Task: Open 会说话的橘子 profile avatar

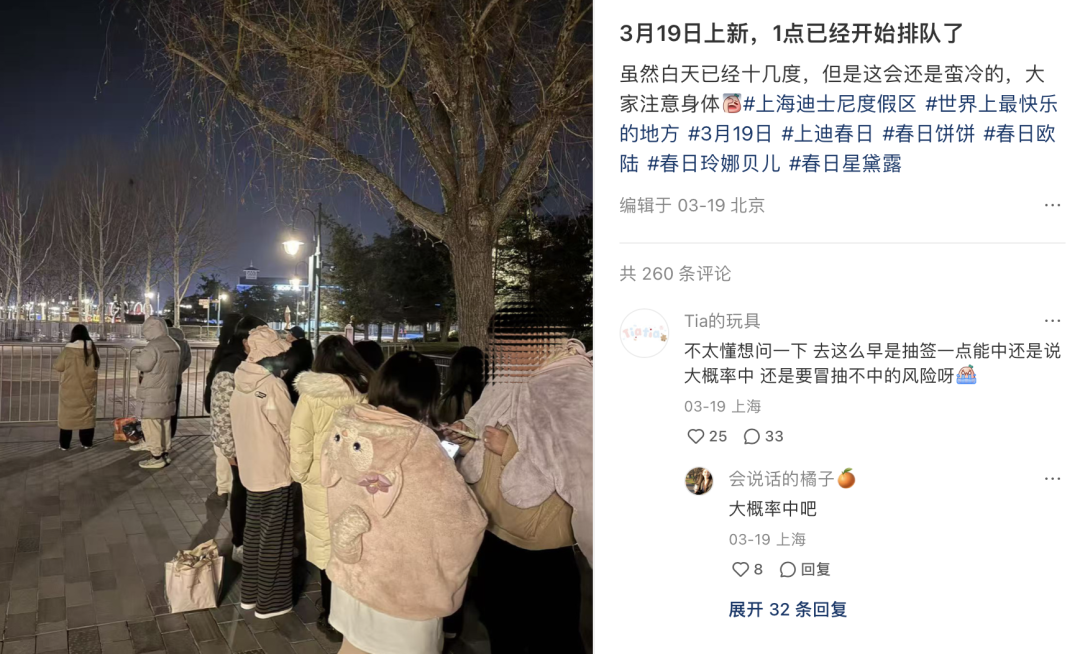Action: 699,481
